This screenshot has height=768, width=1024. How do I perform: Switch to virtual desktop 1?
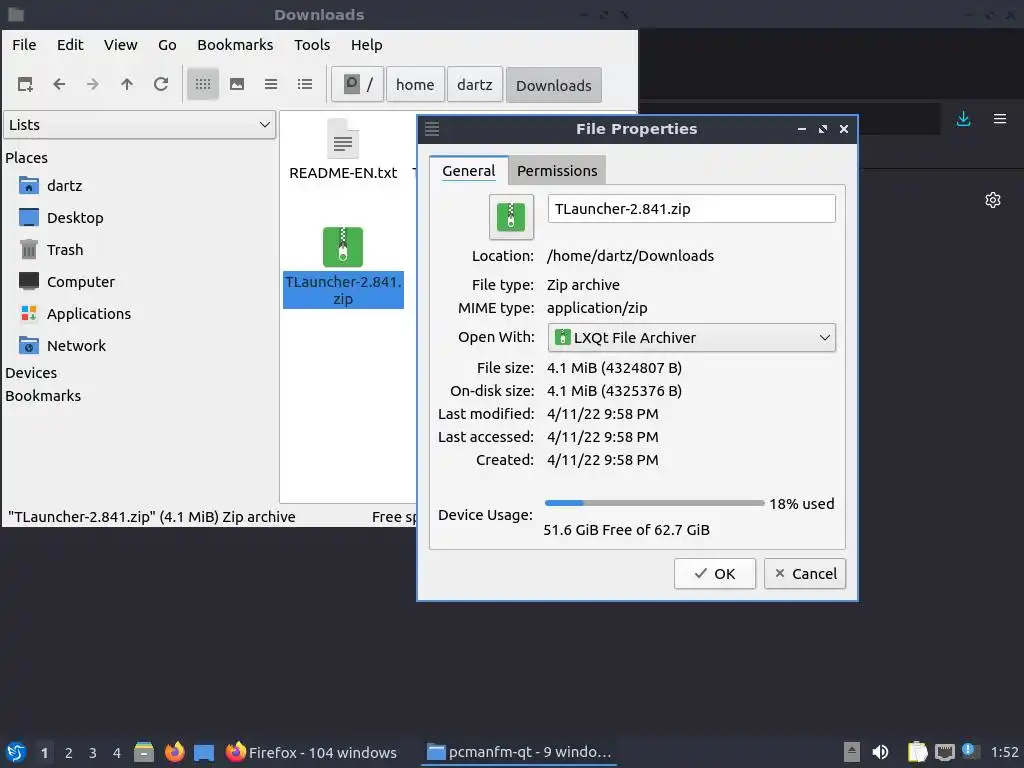point(44,753)
